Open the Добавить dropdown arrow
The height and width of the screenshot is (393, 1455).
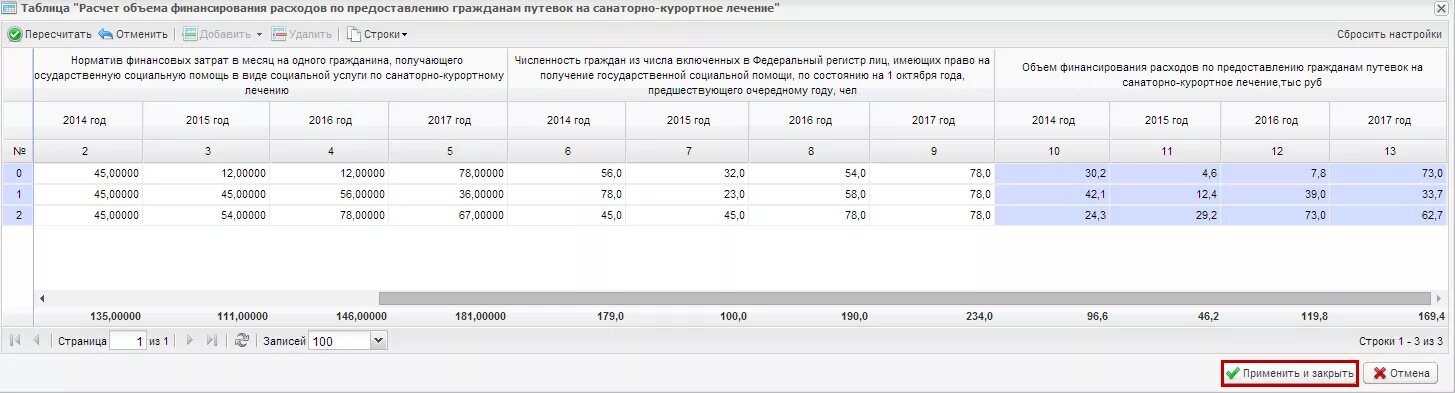point(259,34)
